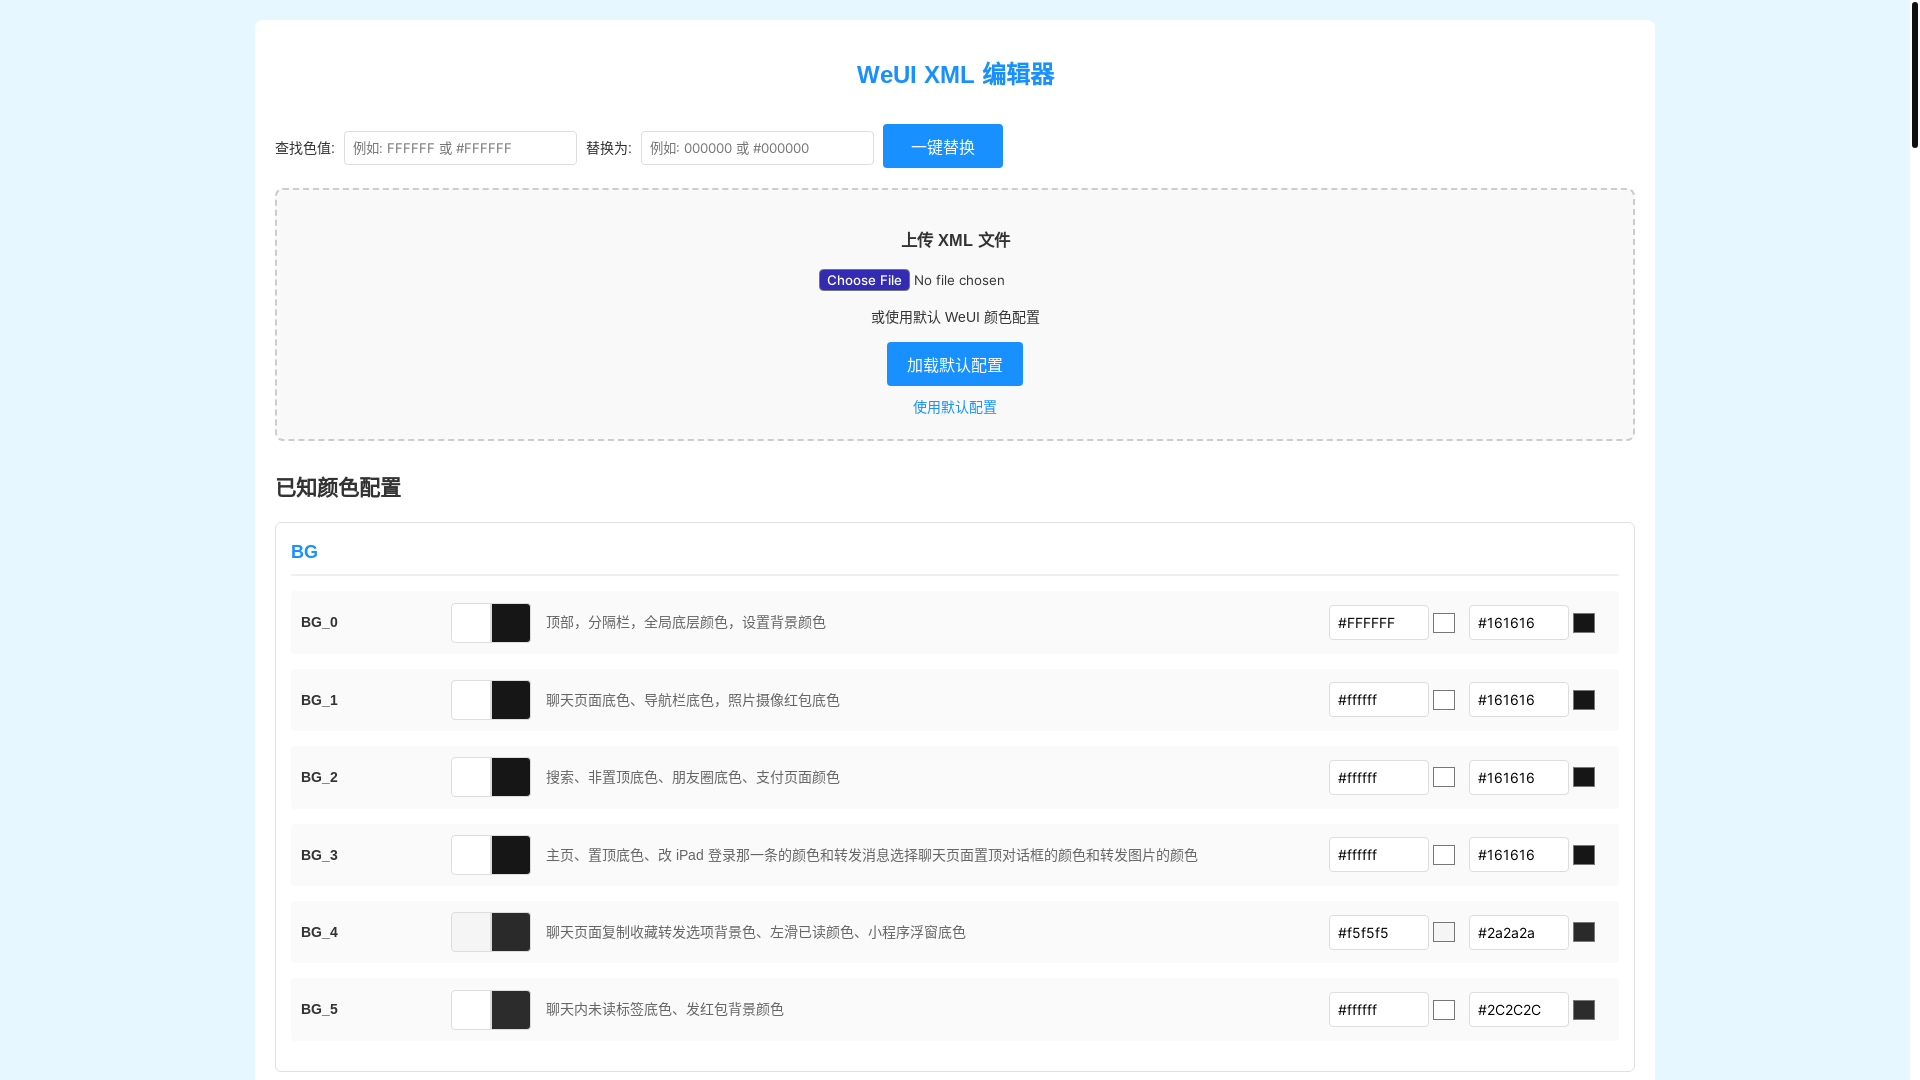Click the BG_3 row label
The width and height of the screenshot is (1920, 1080).
pos(319,855)
